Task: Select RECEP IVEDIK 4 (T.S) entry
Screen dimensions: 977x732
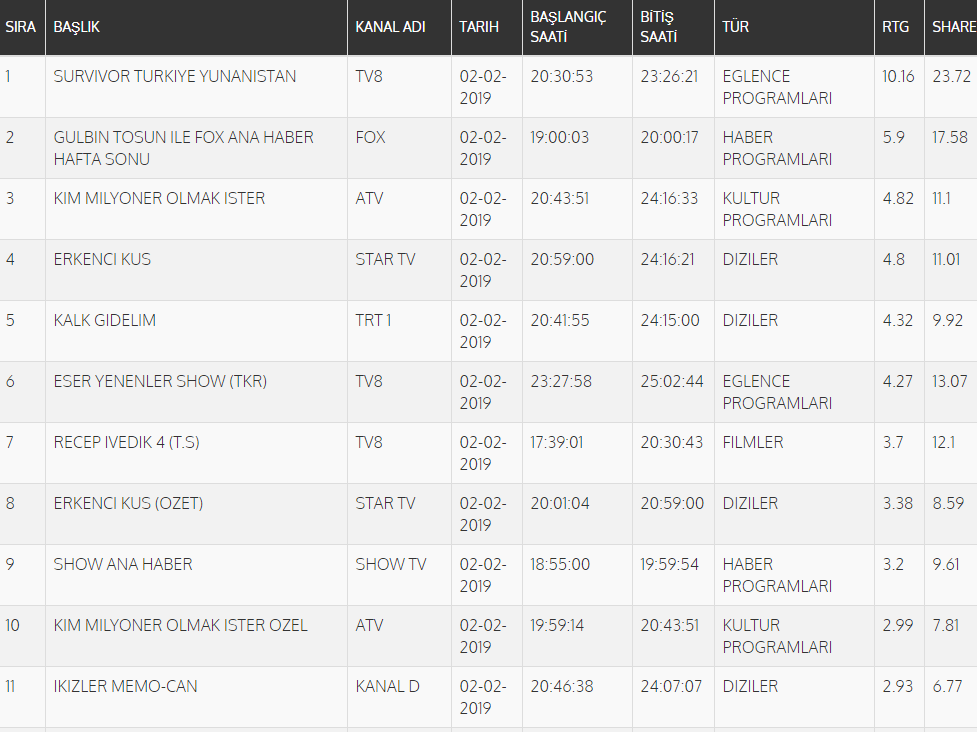Action: [x=126, y=442]
